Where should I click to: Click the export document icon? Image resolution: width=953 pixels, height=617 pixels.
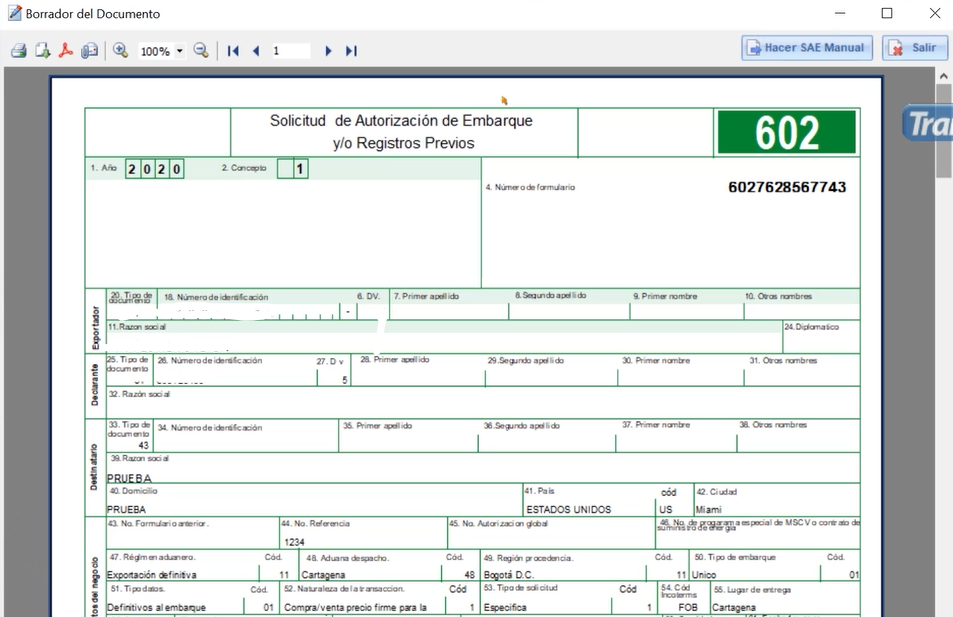click(42, 51)
